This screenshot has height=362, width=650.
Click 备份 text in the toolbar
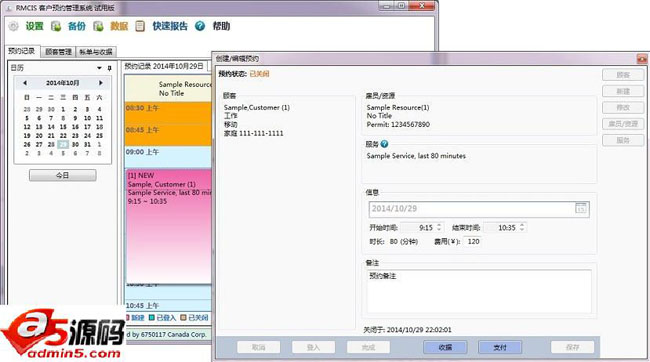point(77,26)
